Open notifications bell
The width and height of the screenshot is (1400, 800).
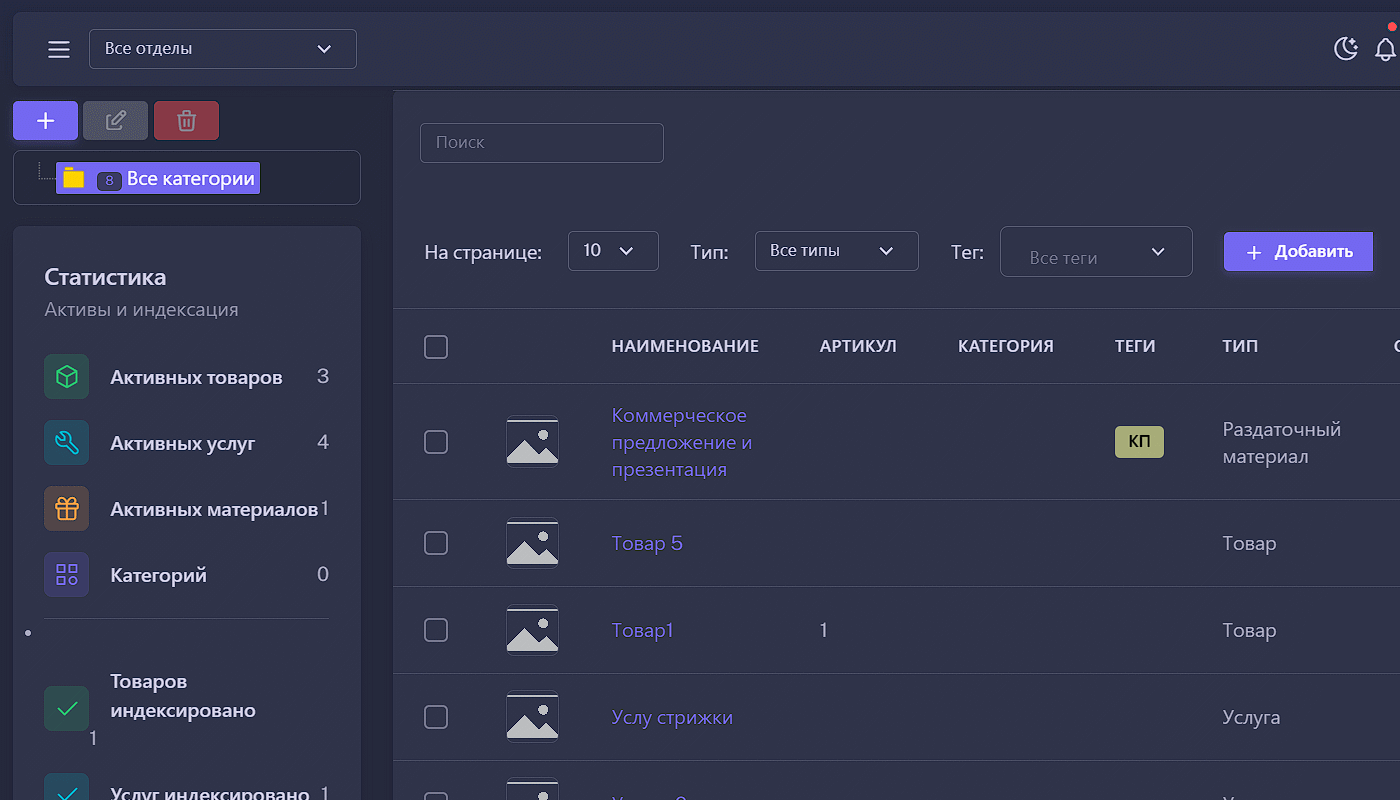click(1385, 49)
